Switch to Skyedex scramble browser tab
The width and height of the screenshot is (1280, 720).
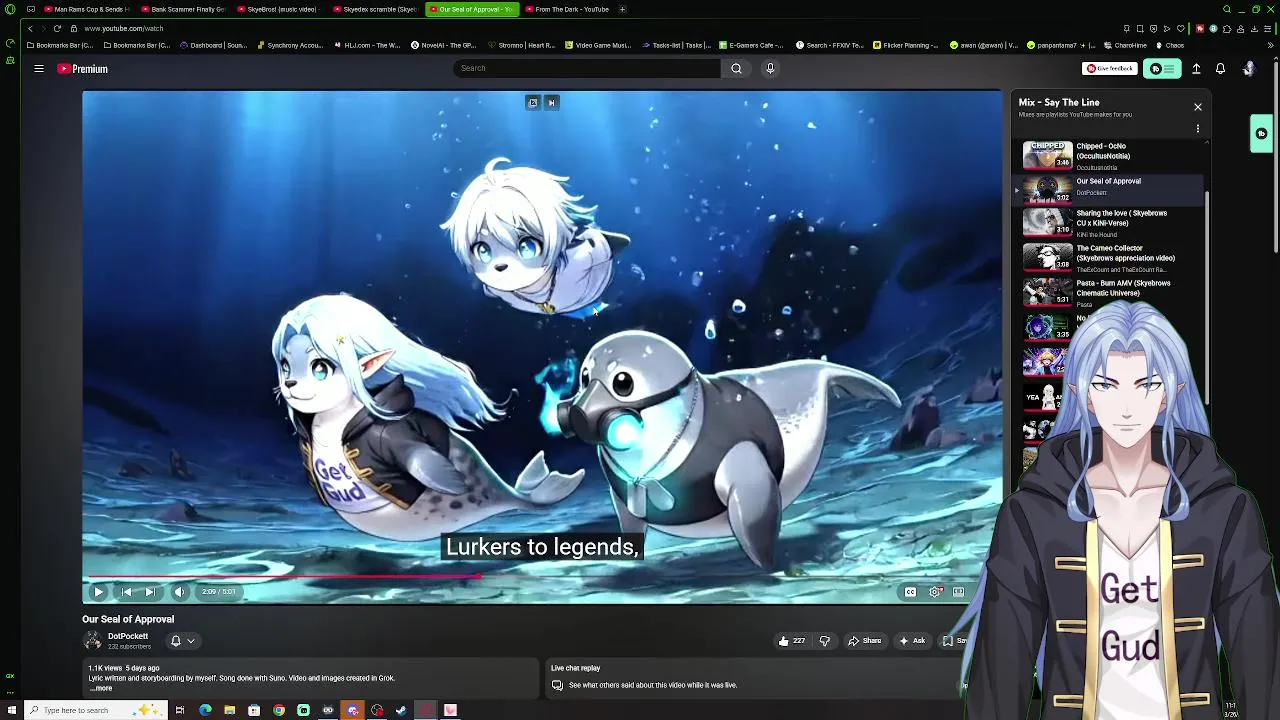pyautogui.click(x=375, y=9)
